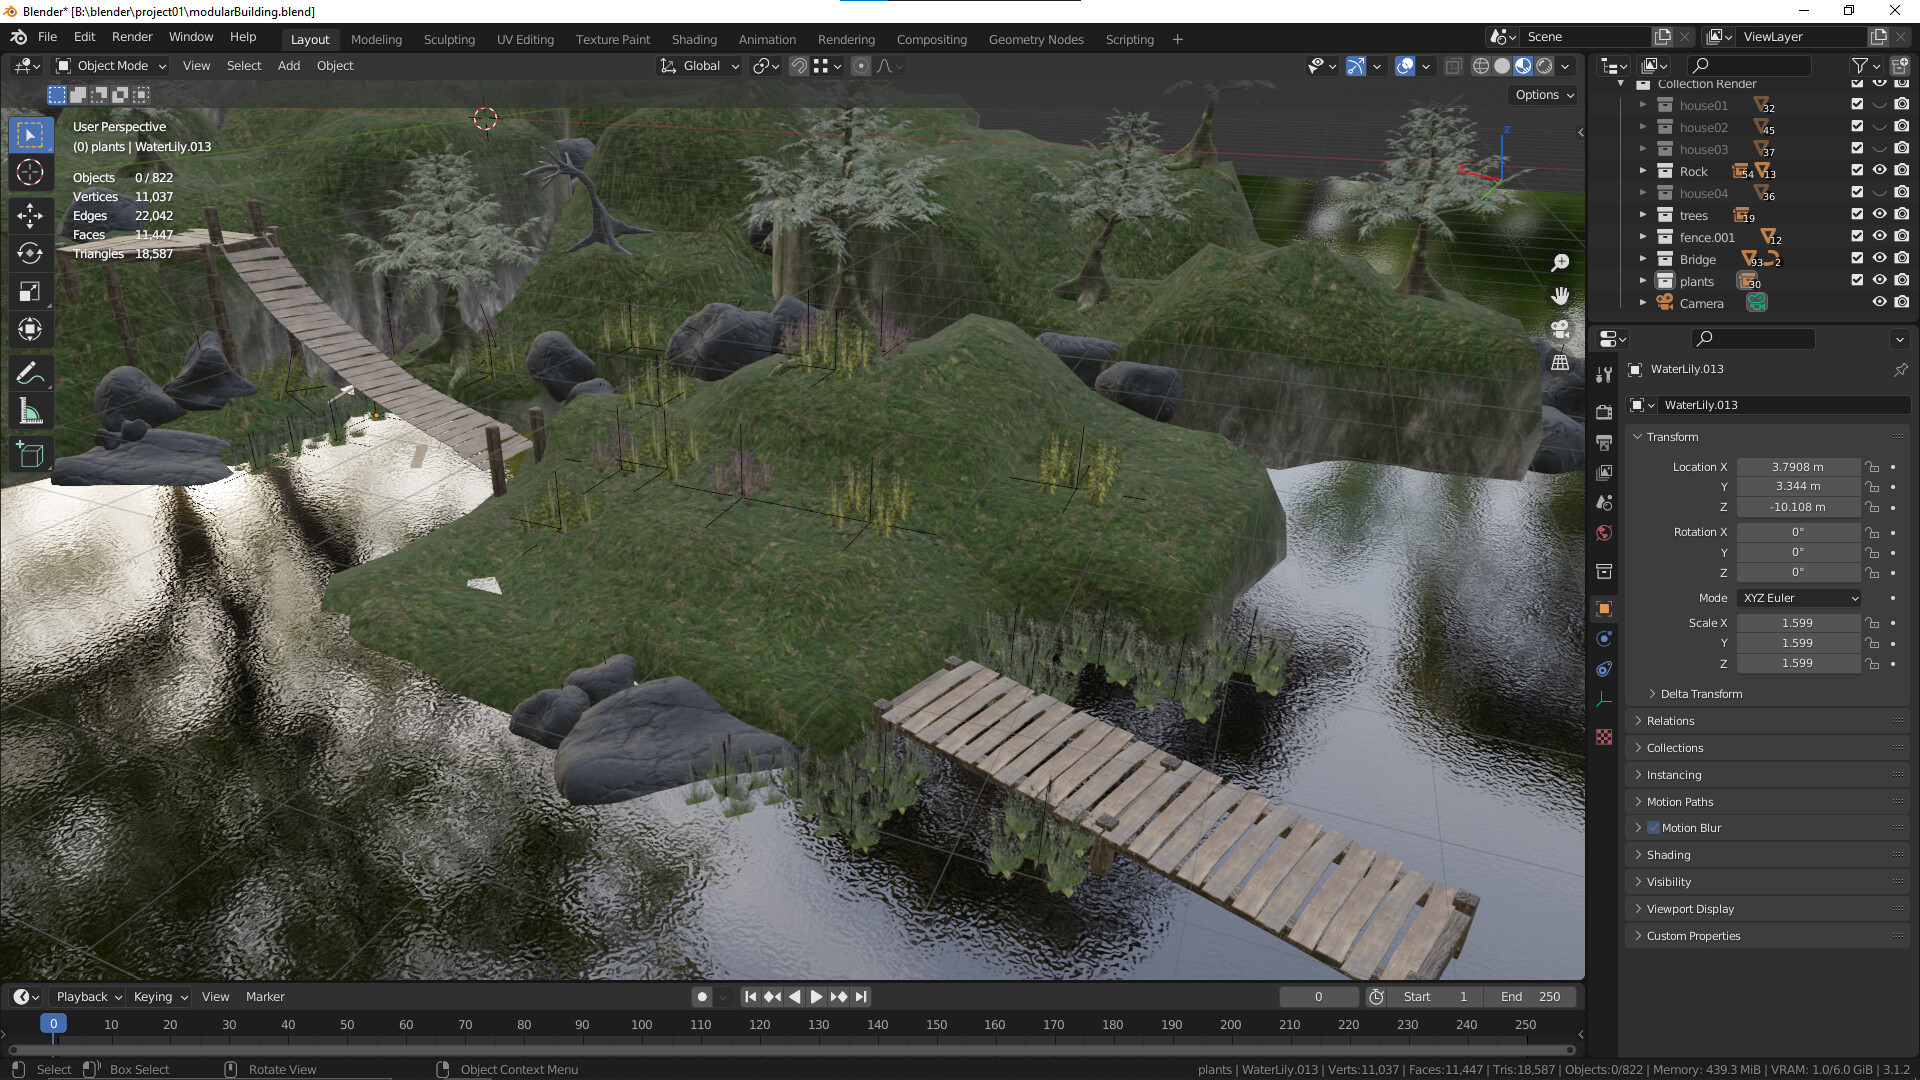
Task: Hide the Bridge collection in viewport
Action: pos(1879,259)
